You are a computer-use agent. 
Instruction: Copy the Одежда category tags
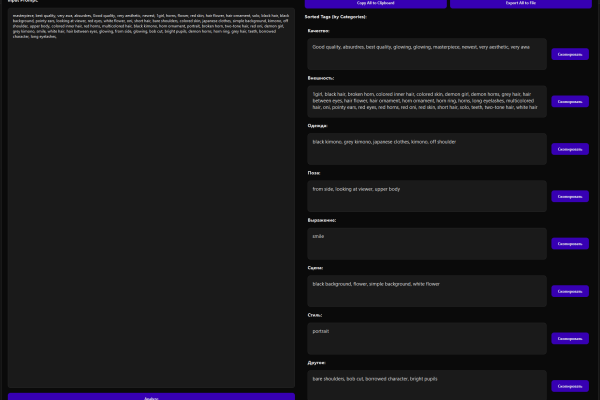pos(570,149)
